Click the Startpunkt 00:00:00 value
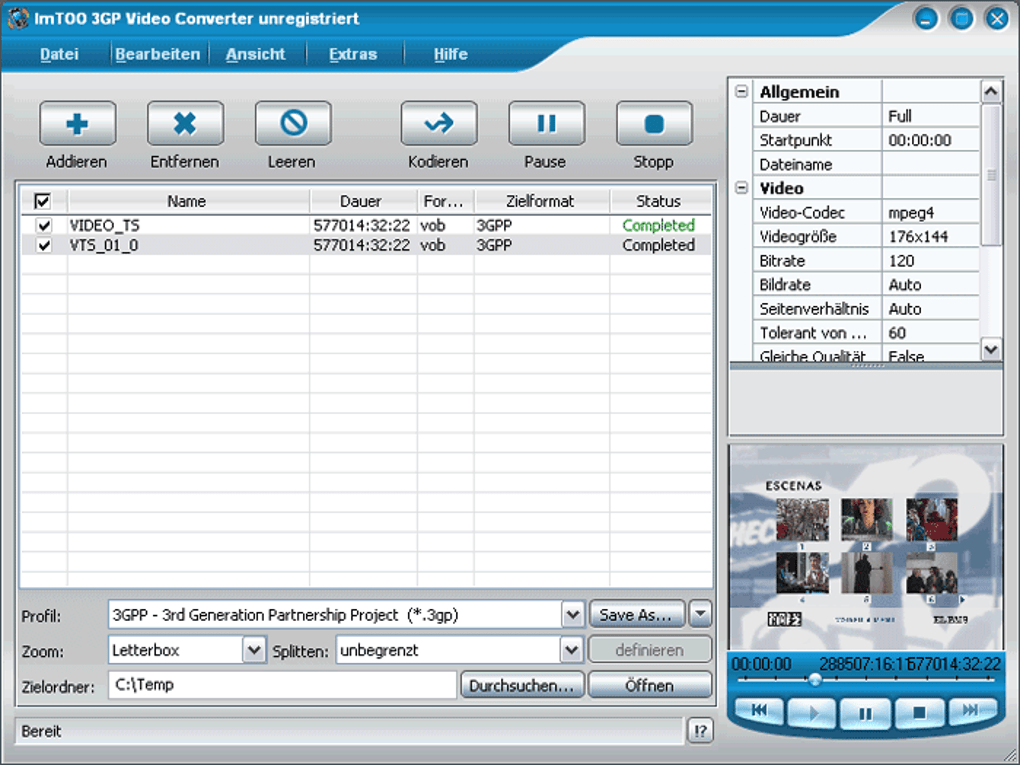 coord(930,141)
